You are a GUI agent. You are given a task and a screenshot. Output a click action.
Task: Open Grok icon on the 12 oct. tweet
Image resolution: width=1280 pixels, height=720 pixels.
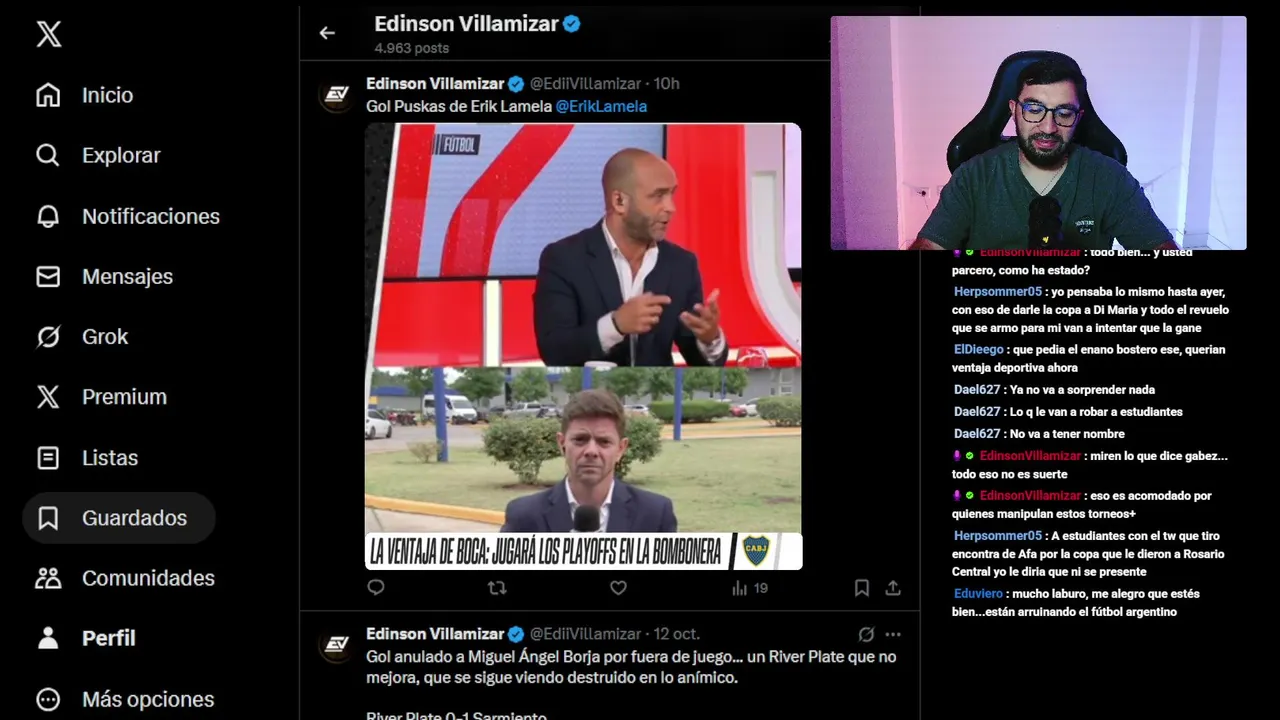[866, 634]
